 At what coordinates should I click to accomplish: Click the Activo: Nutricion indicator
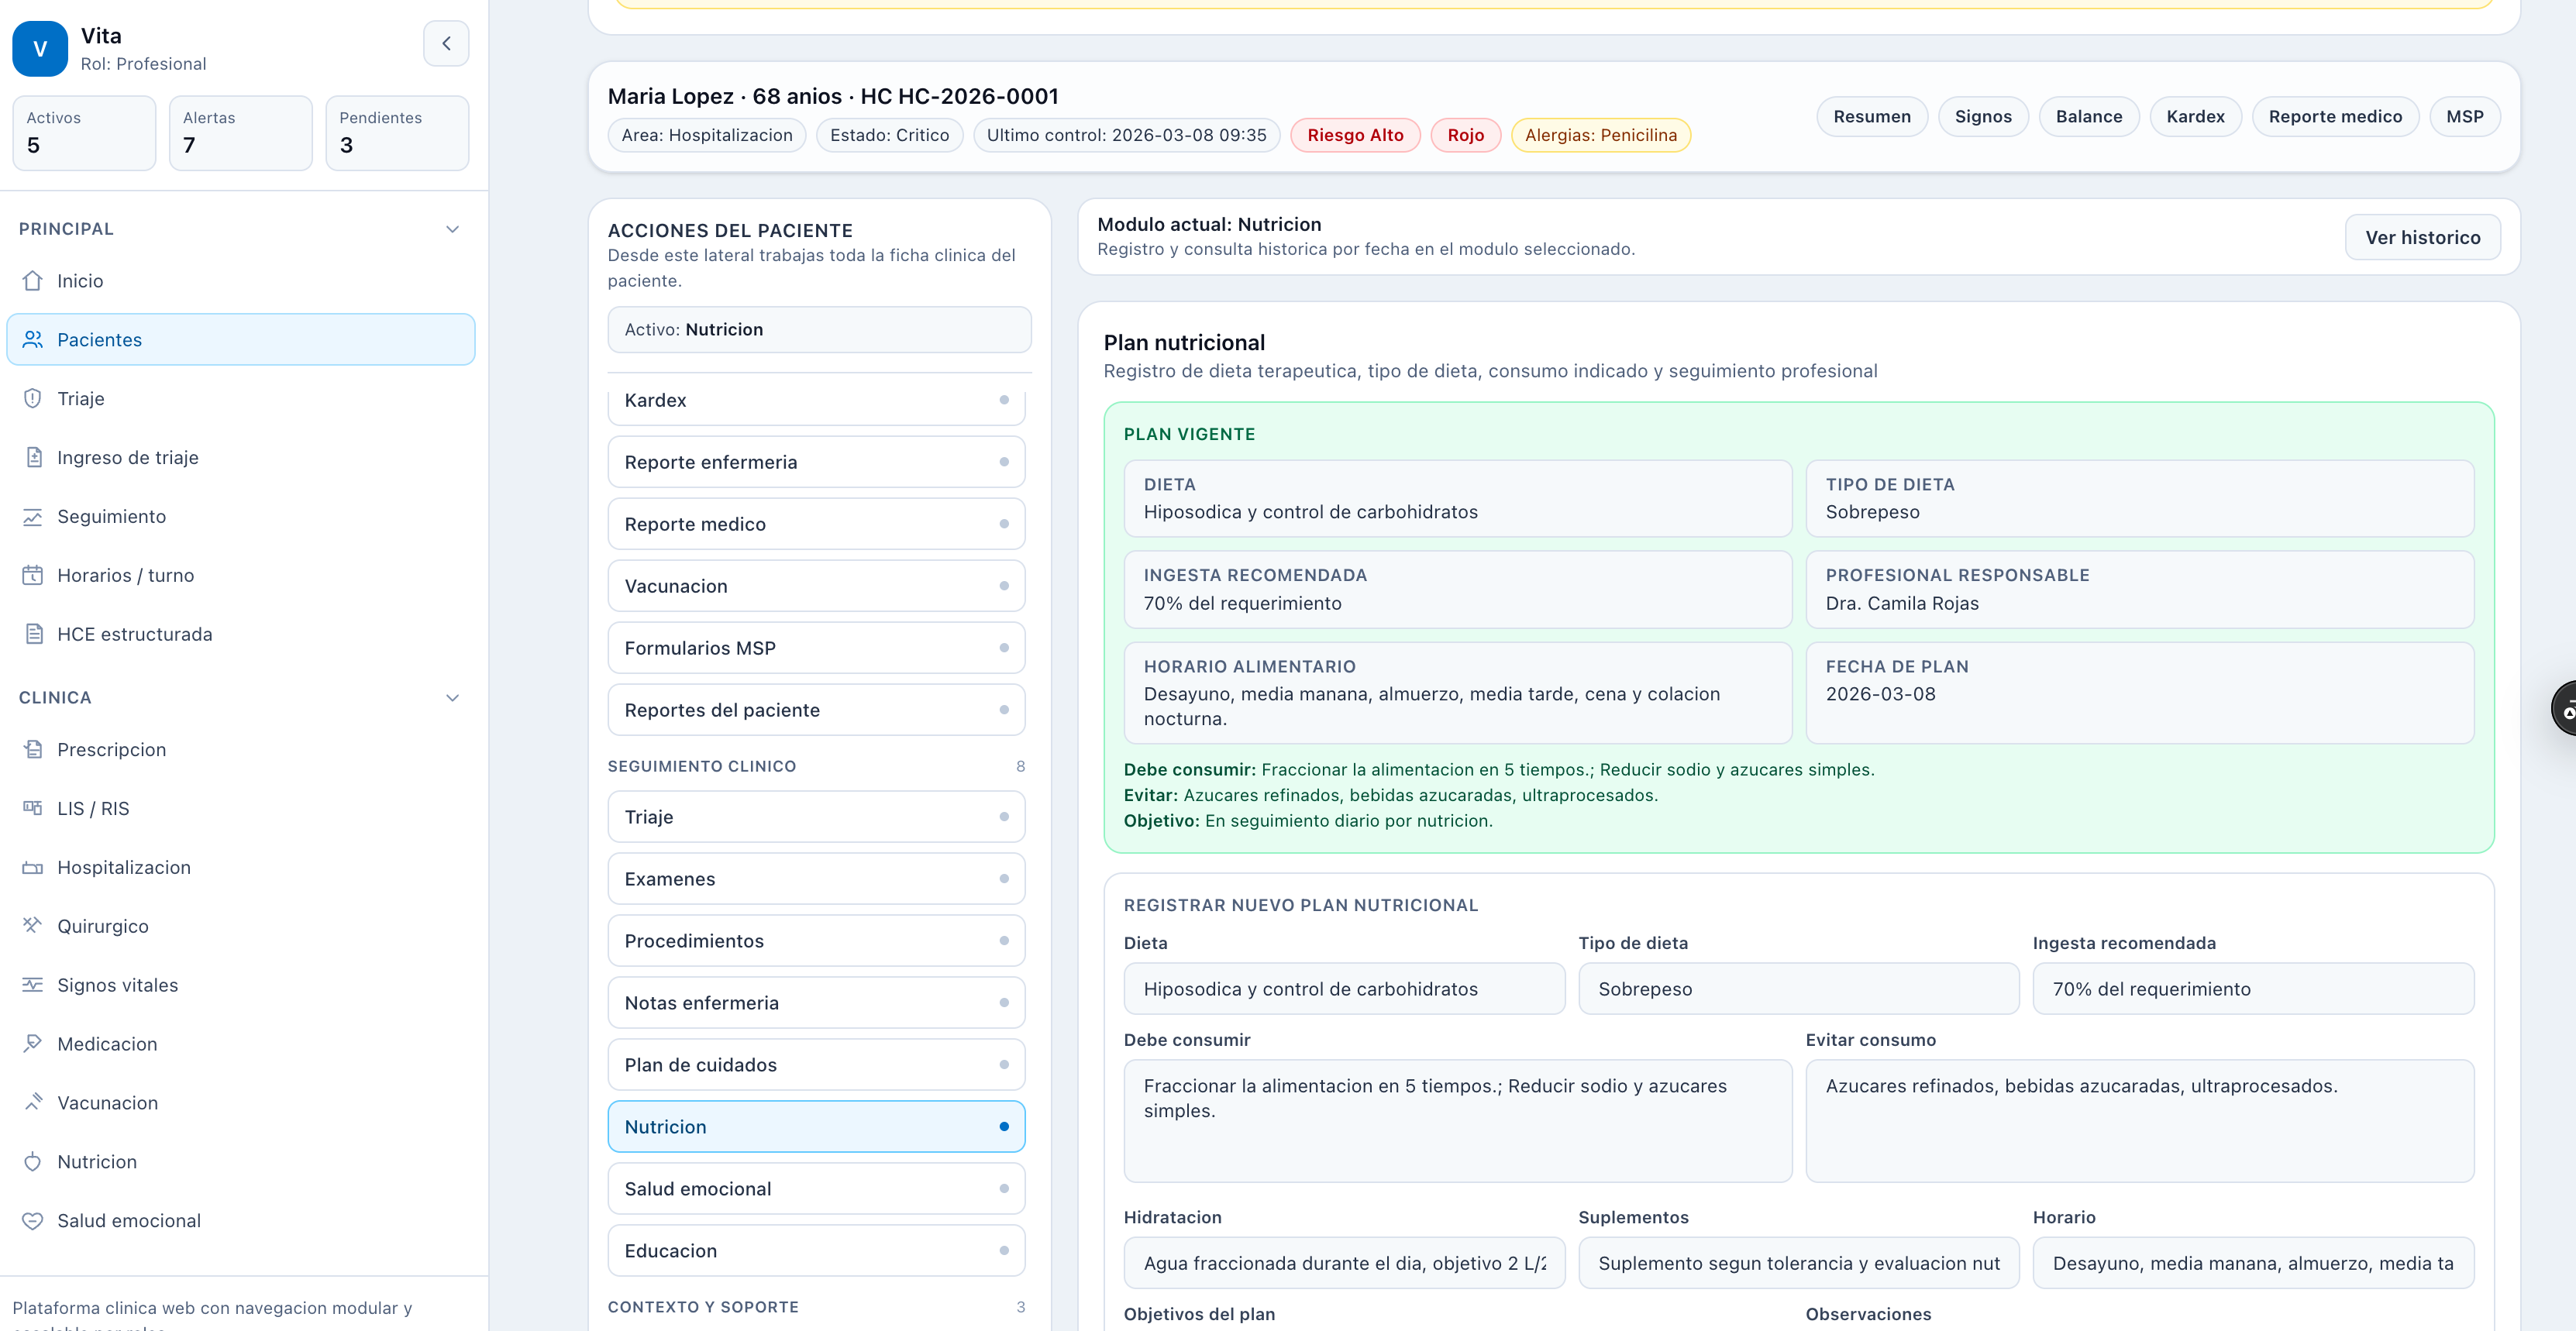coord(819,330)
